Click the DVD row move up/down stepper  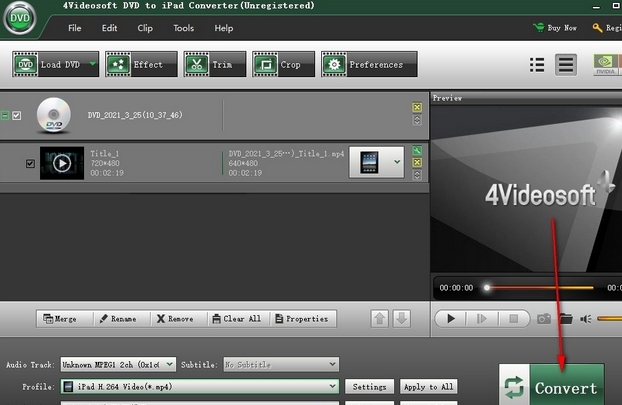tap(417, 120)
